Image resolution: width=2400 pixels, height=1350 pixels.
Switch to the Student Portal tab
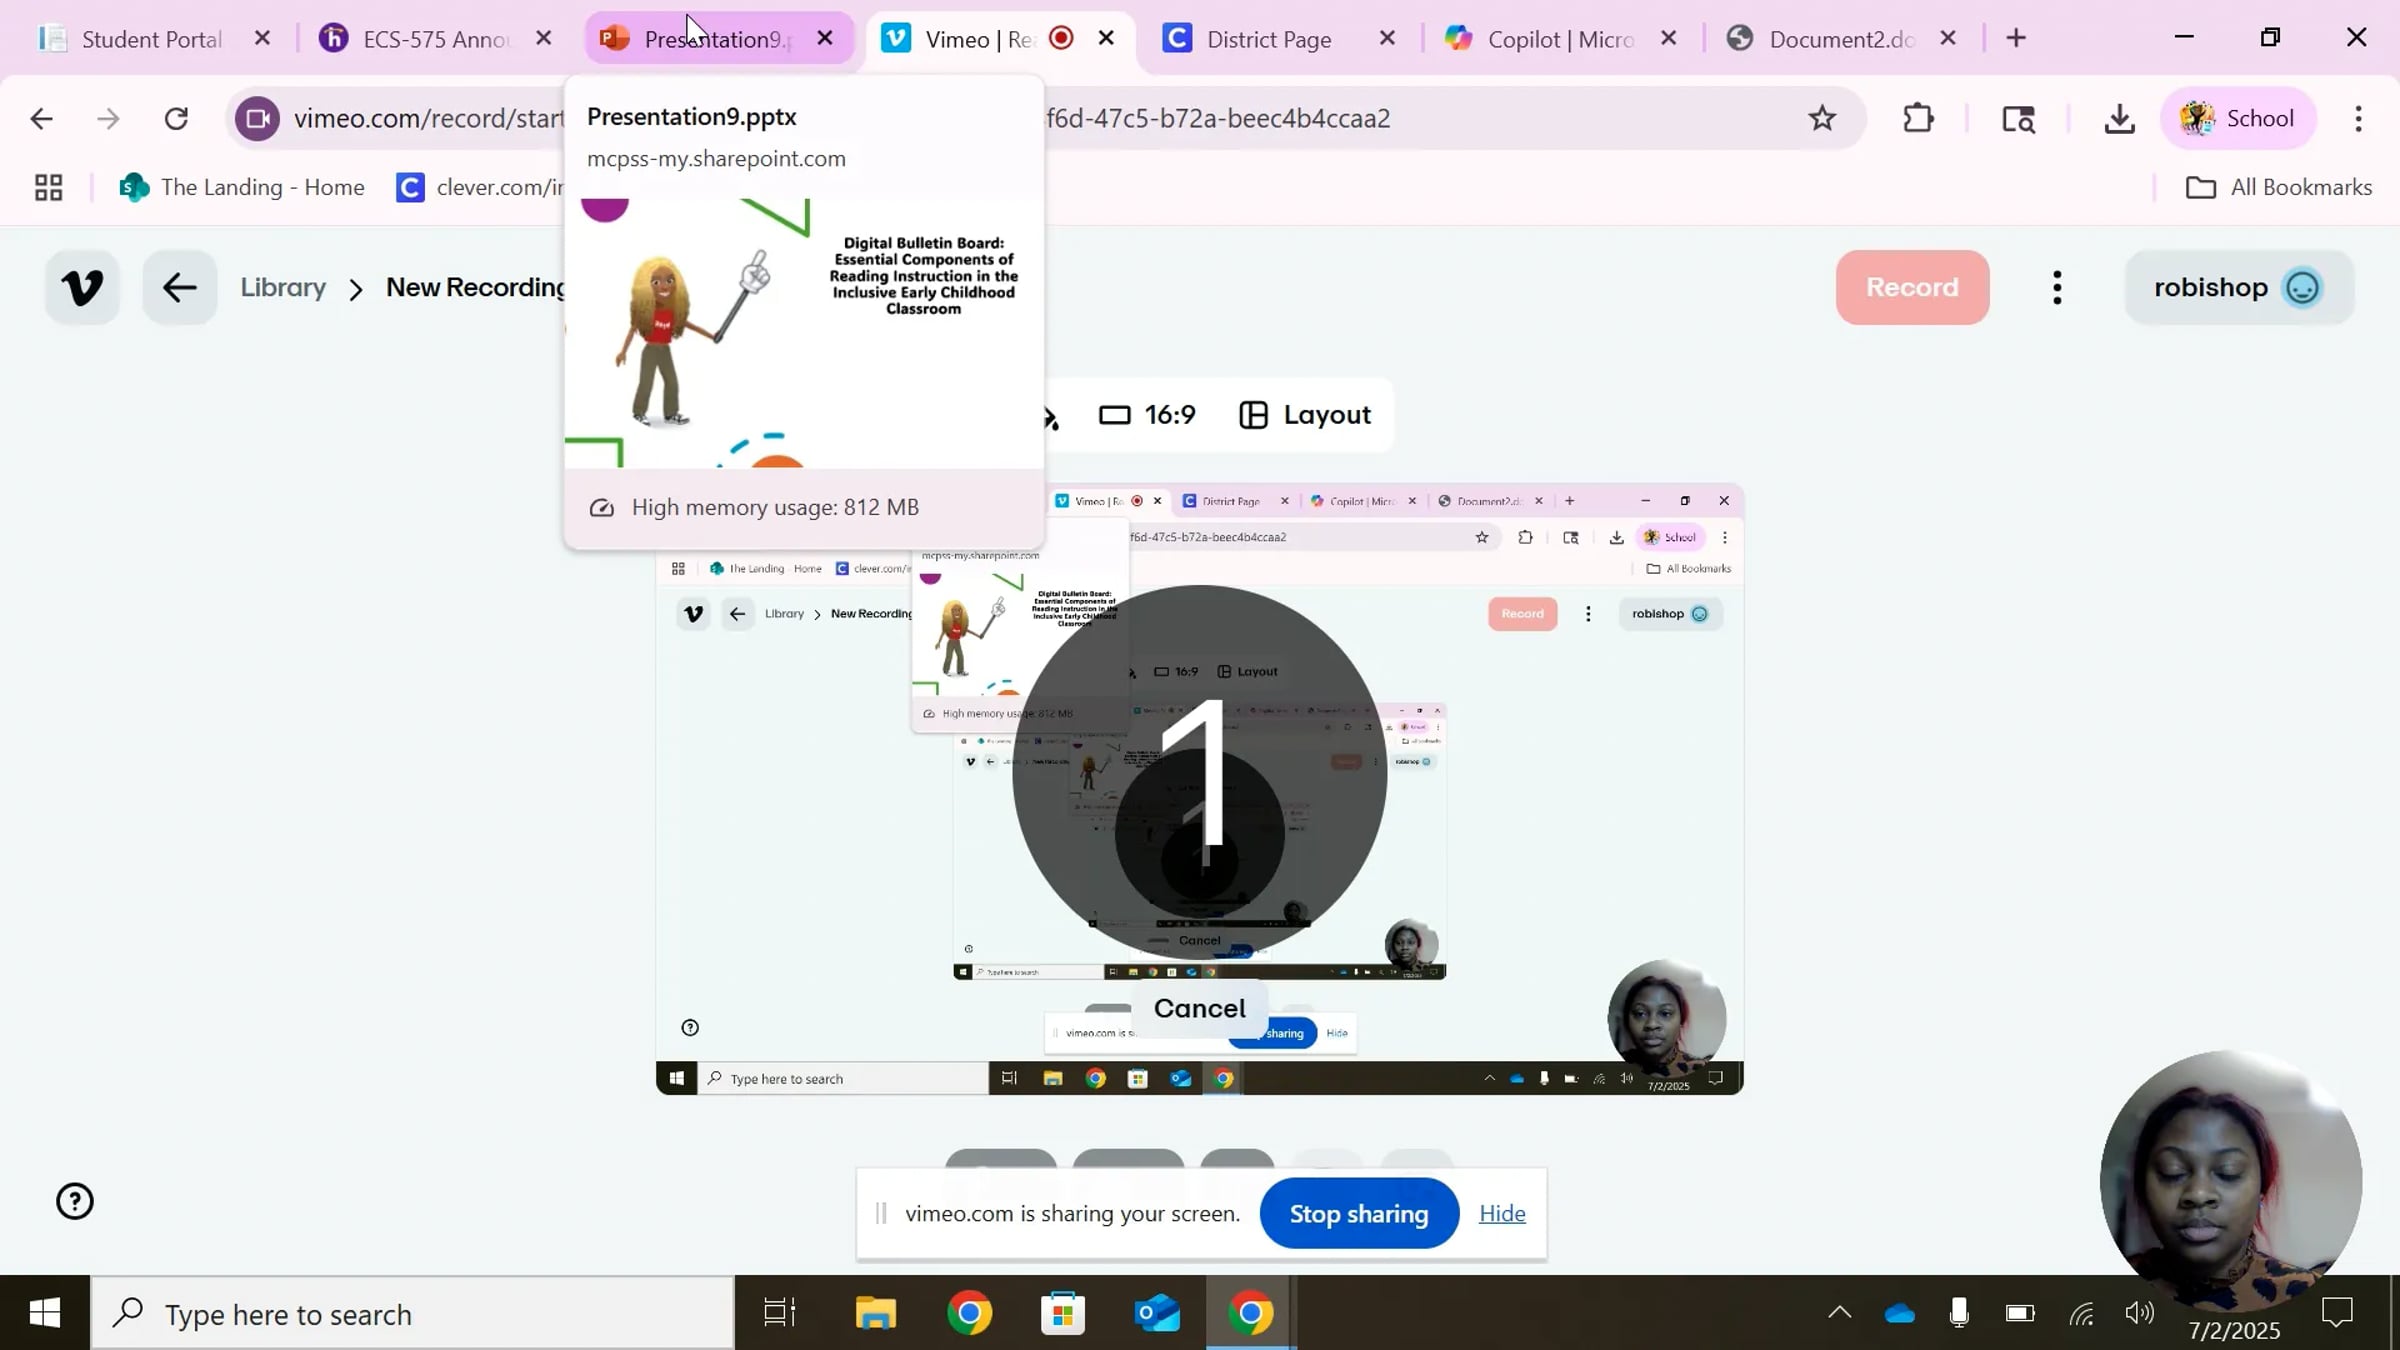coord(150,39)
